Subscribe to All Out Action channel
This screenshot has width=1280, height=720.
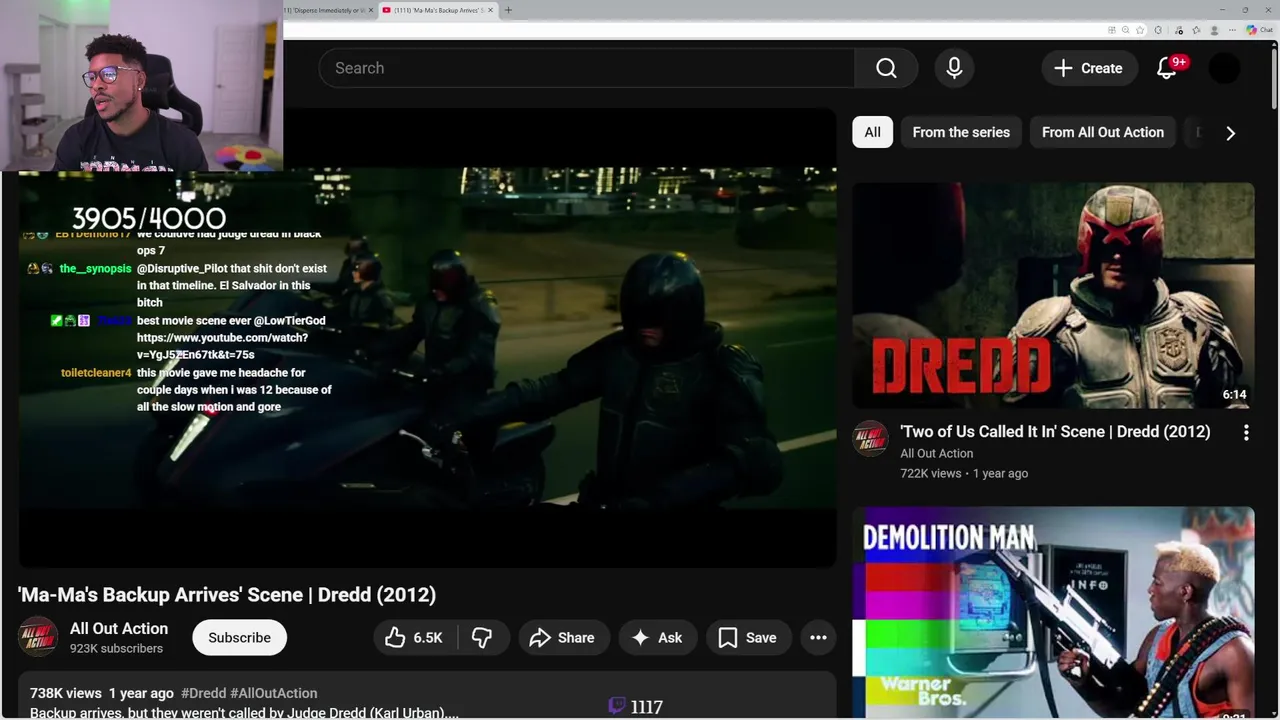pyautogui.click(x=239, y=638)
